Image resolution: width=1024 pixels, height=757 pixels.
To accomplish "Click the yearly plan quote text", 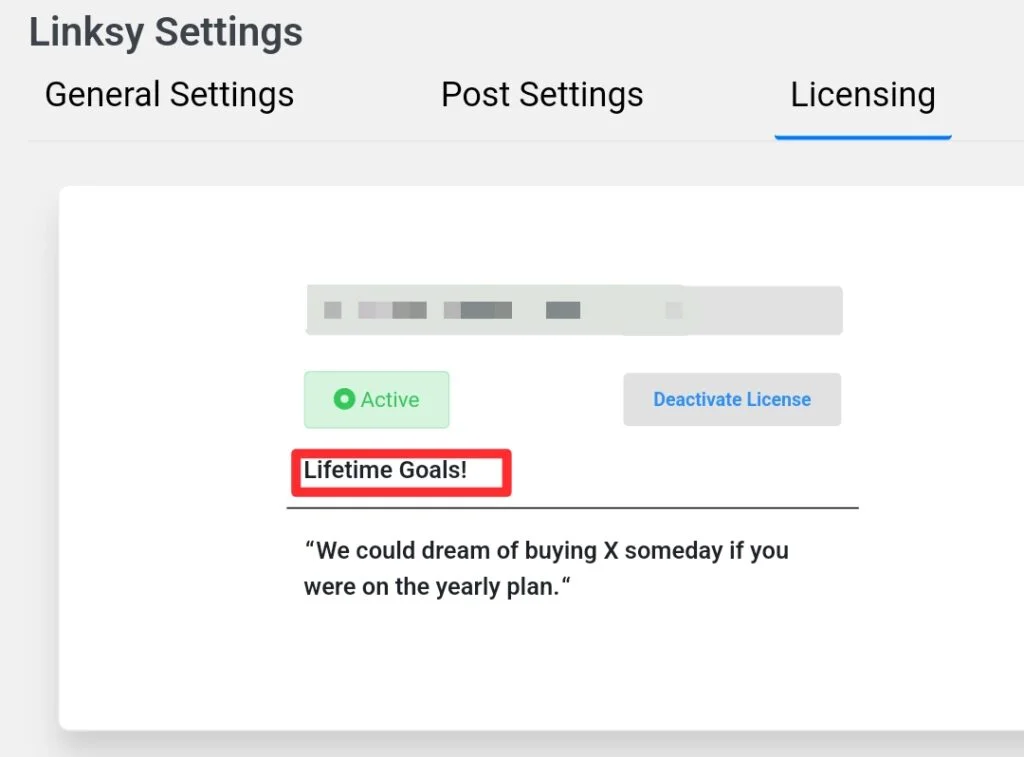I will (546, 568).
